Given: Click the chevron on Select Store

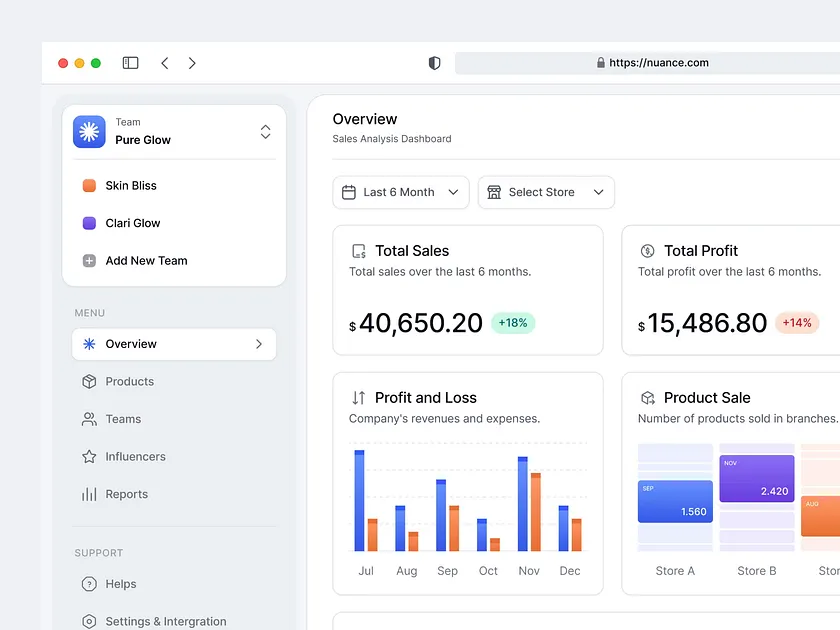Looking at the screenshot, I should point(599,192).
